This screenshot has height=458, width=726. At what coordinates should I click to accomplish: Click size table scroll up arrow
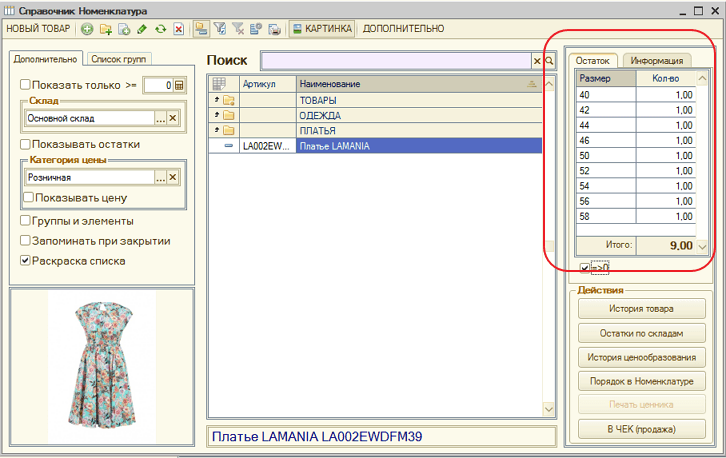pyautogui.click(x=702, y=78)
